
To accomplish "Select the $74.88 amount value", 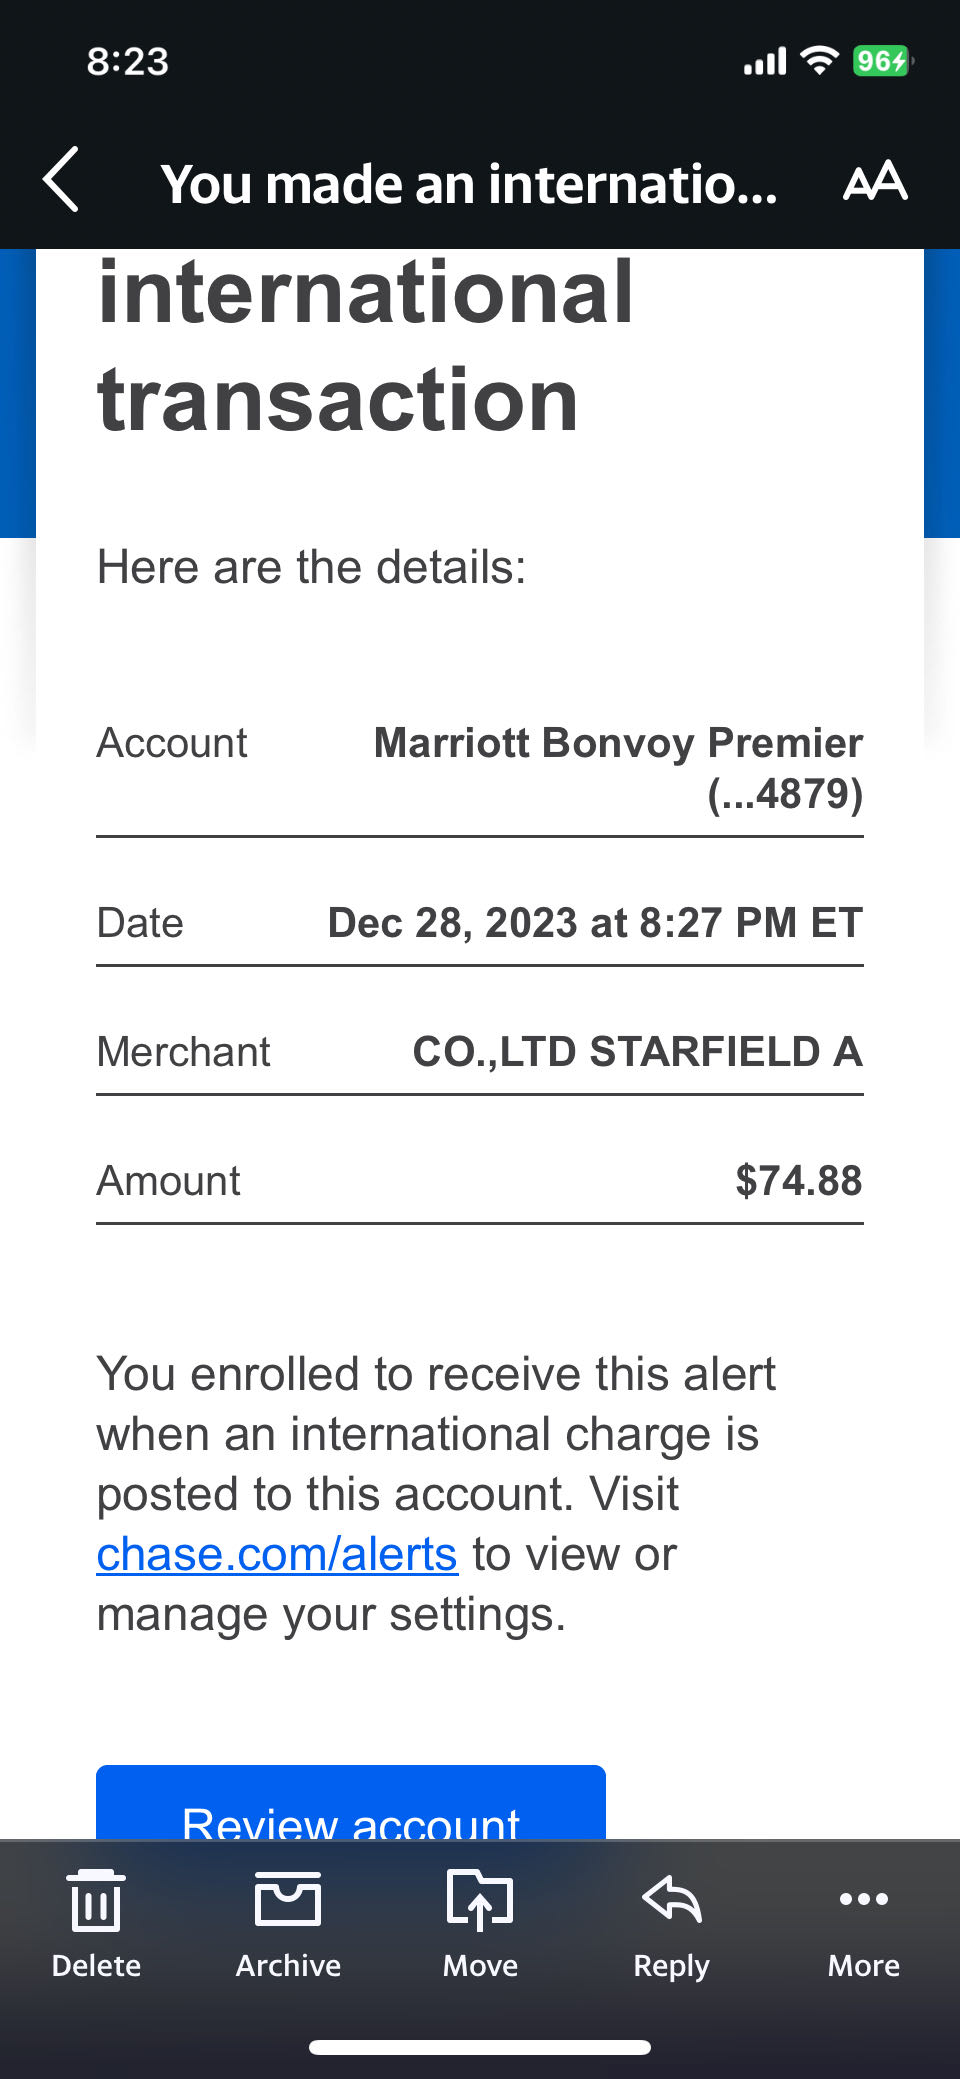I will pos(798,1180).
